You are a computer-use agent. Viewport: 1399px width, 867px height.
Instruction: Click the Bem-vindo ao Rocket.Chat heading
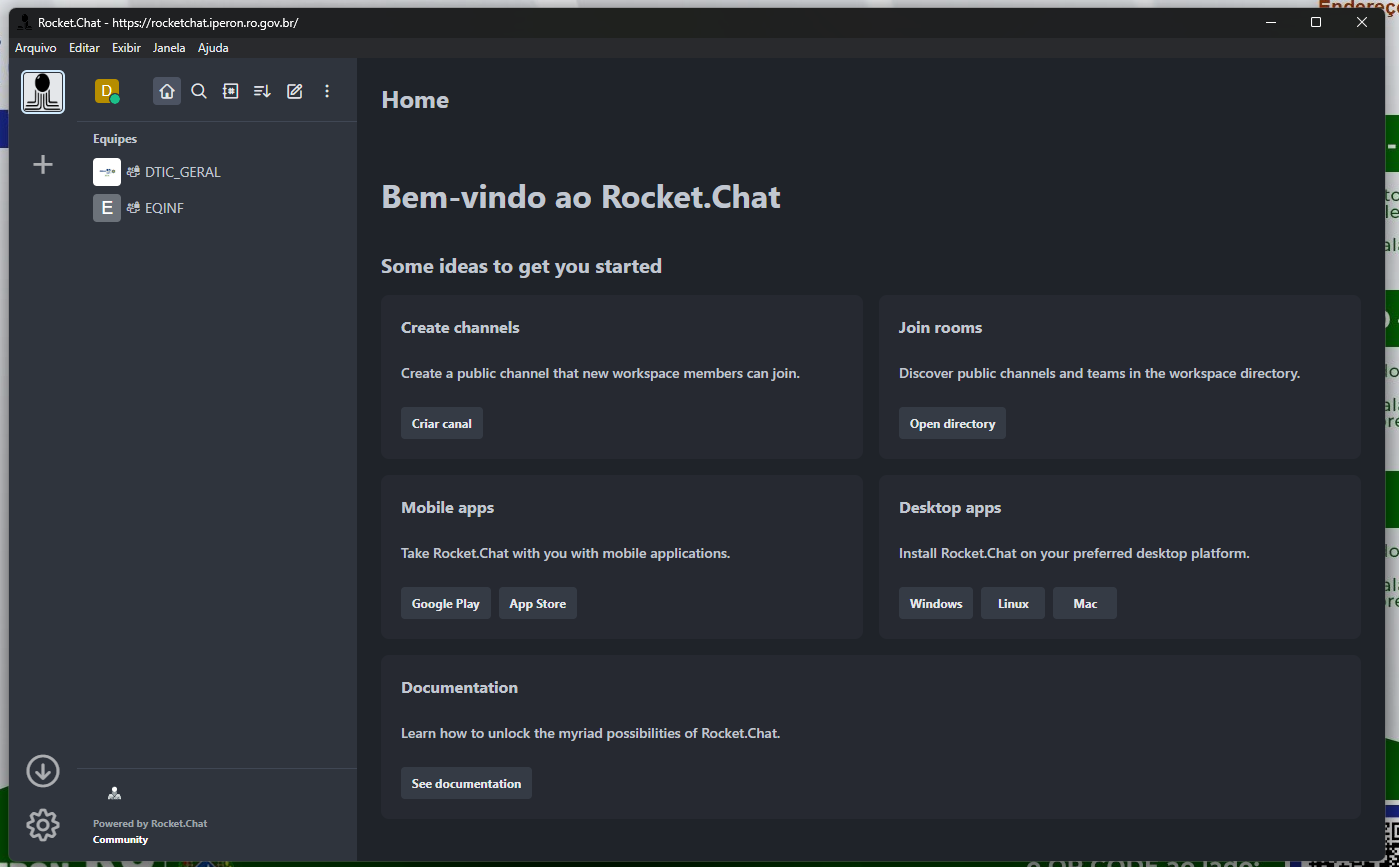click(581, 197)
